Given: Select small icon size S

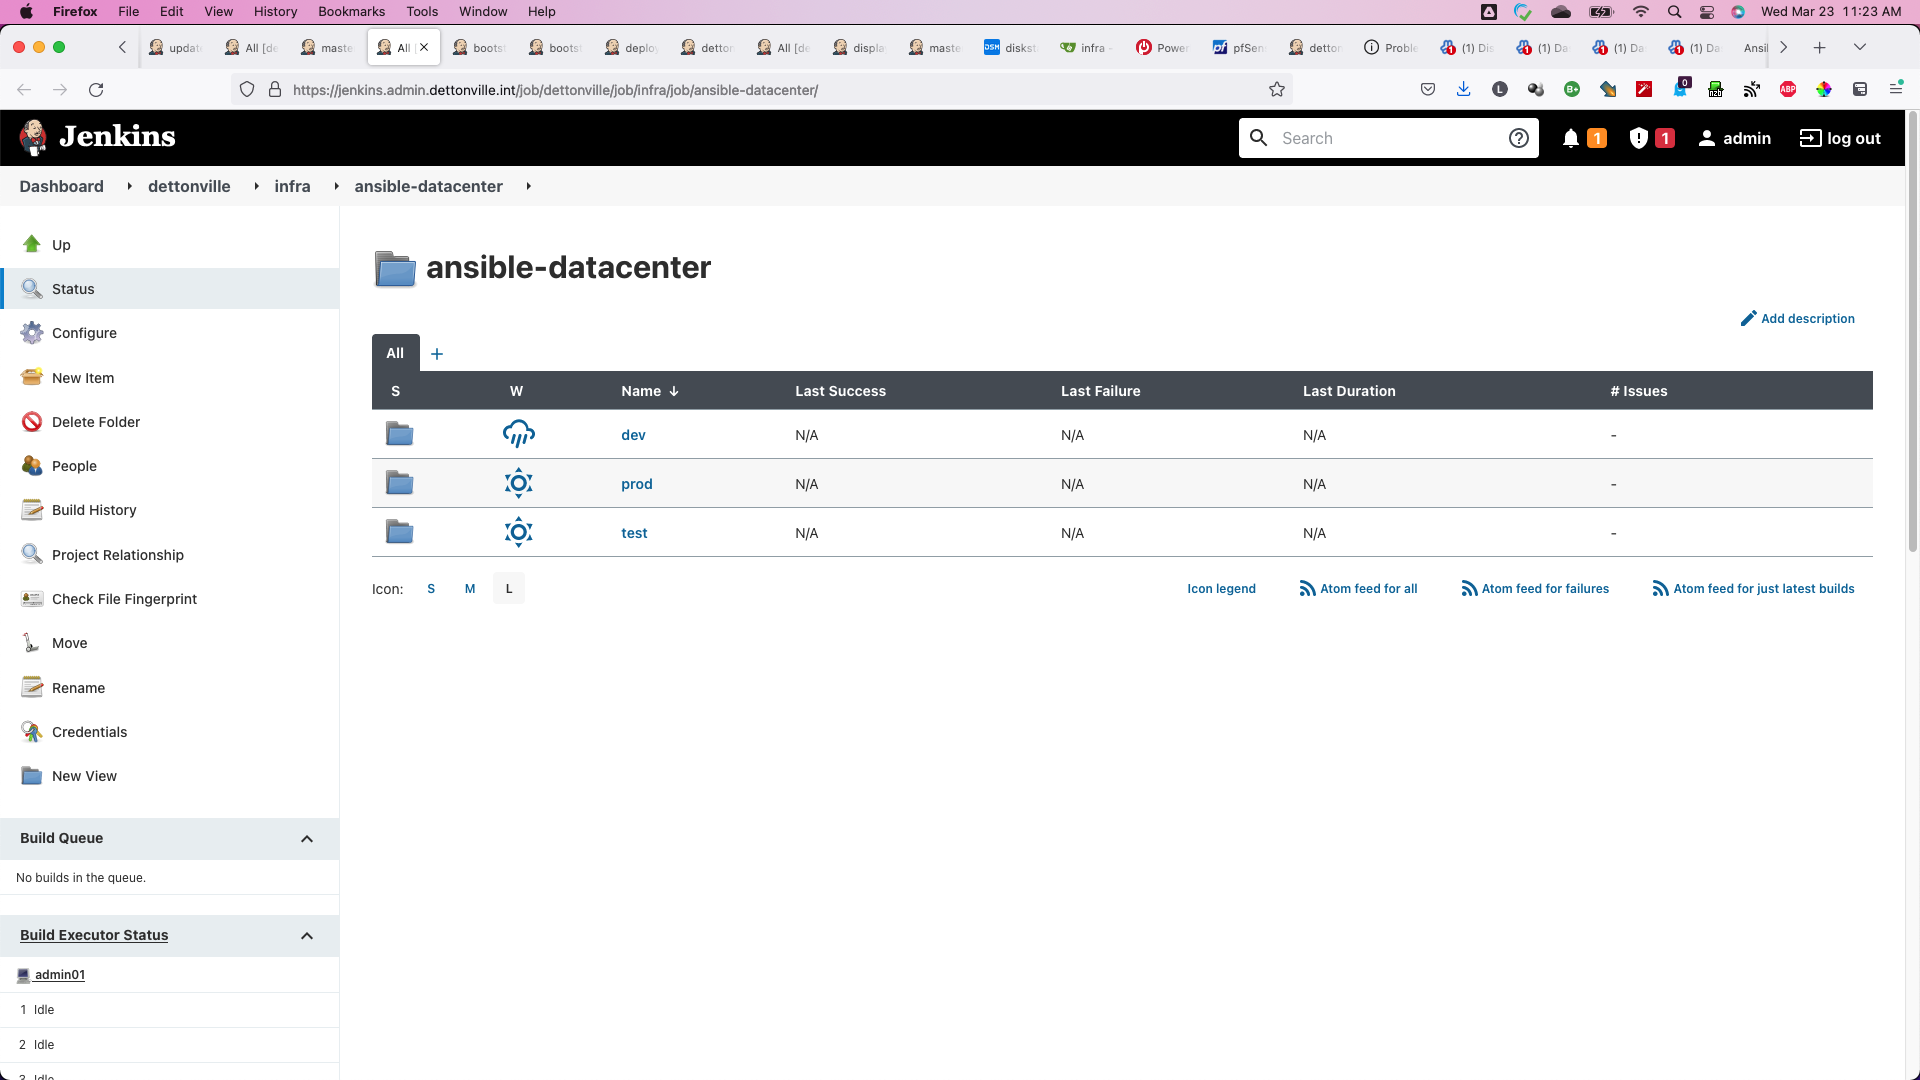Looking at the screenshot, I should coord(431,589).
